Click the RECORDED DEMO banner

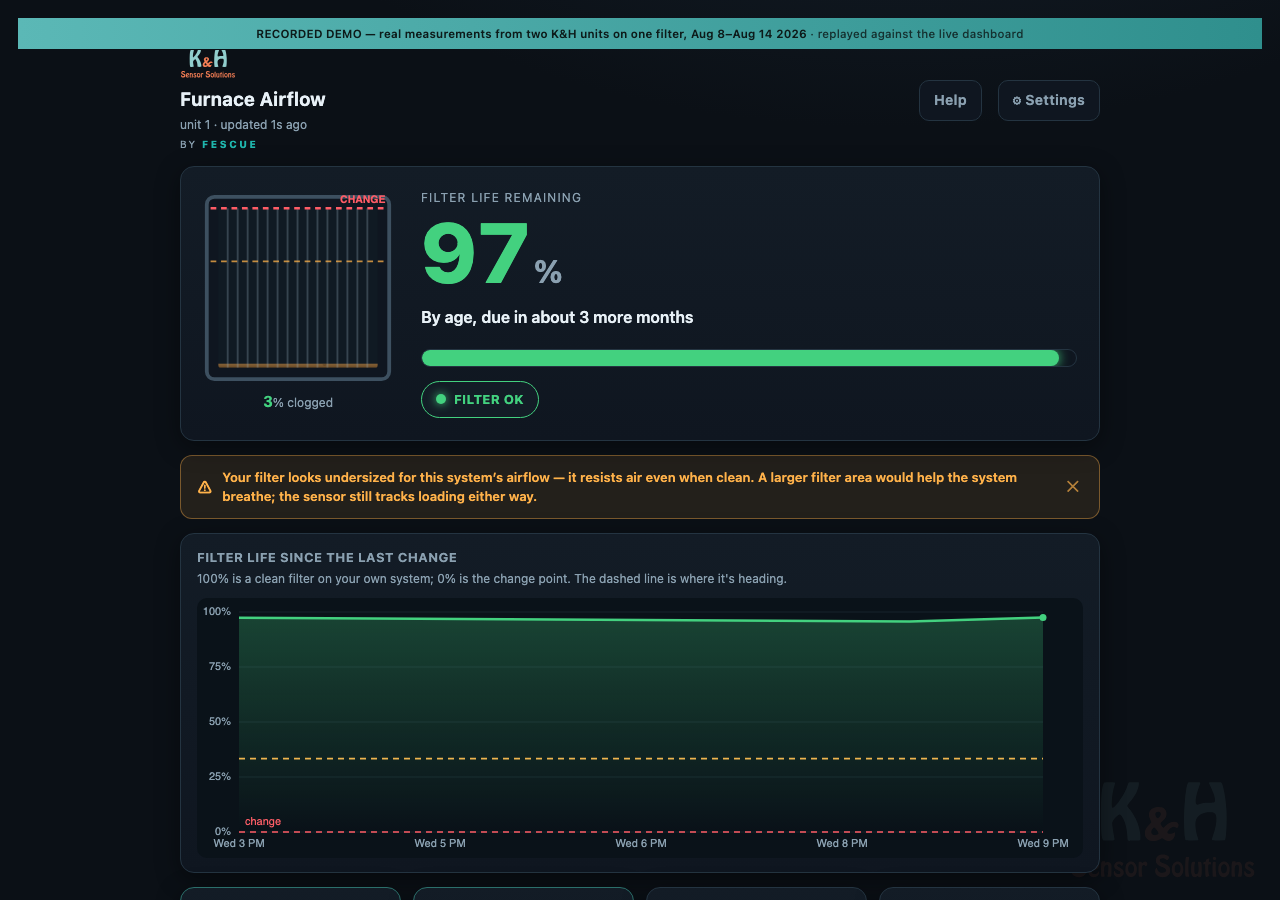(x=640, y=33)
